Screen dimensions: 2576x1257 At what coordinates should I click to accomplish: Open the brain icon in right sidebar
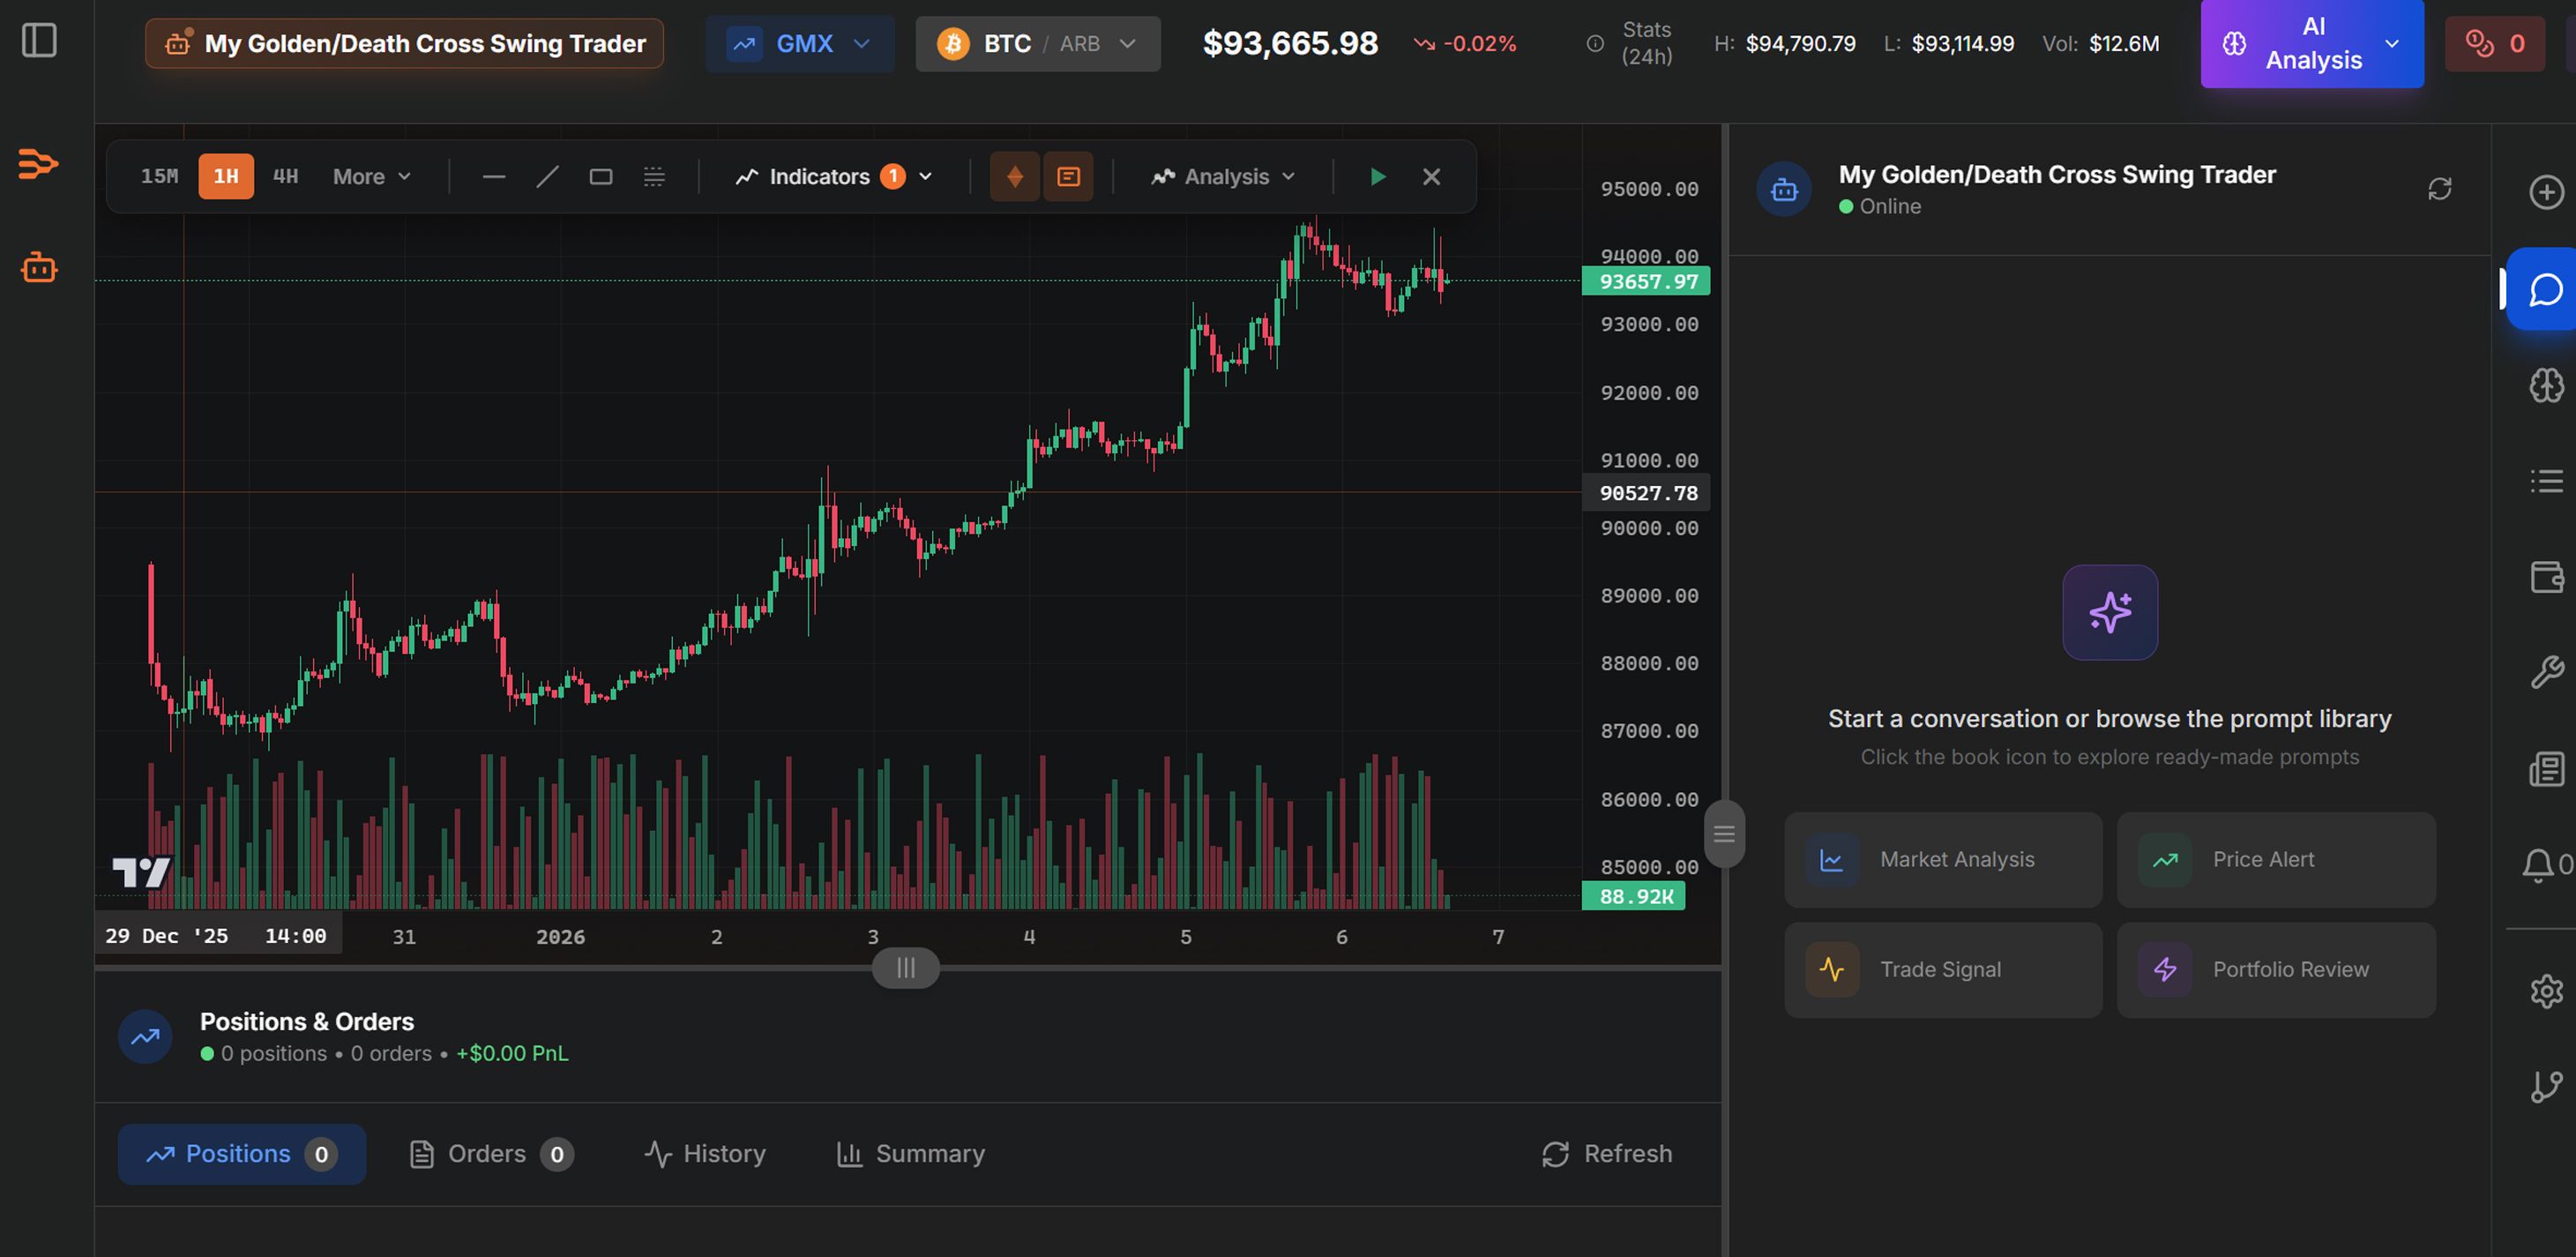(2546, 385)
